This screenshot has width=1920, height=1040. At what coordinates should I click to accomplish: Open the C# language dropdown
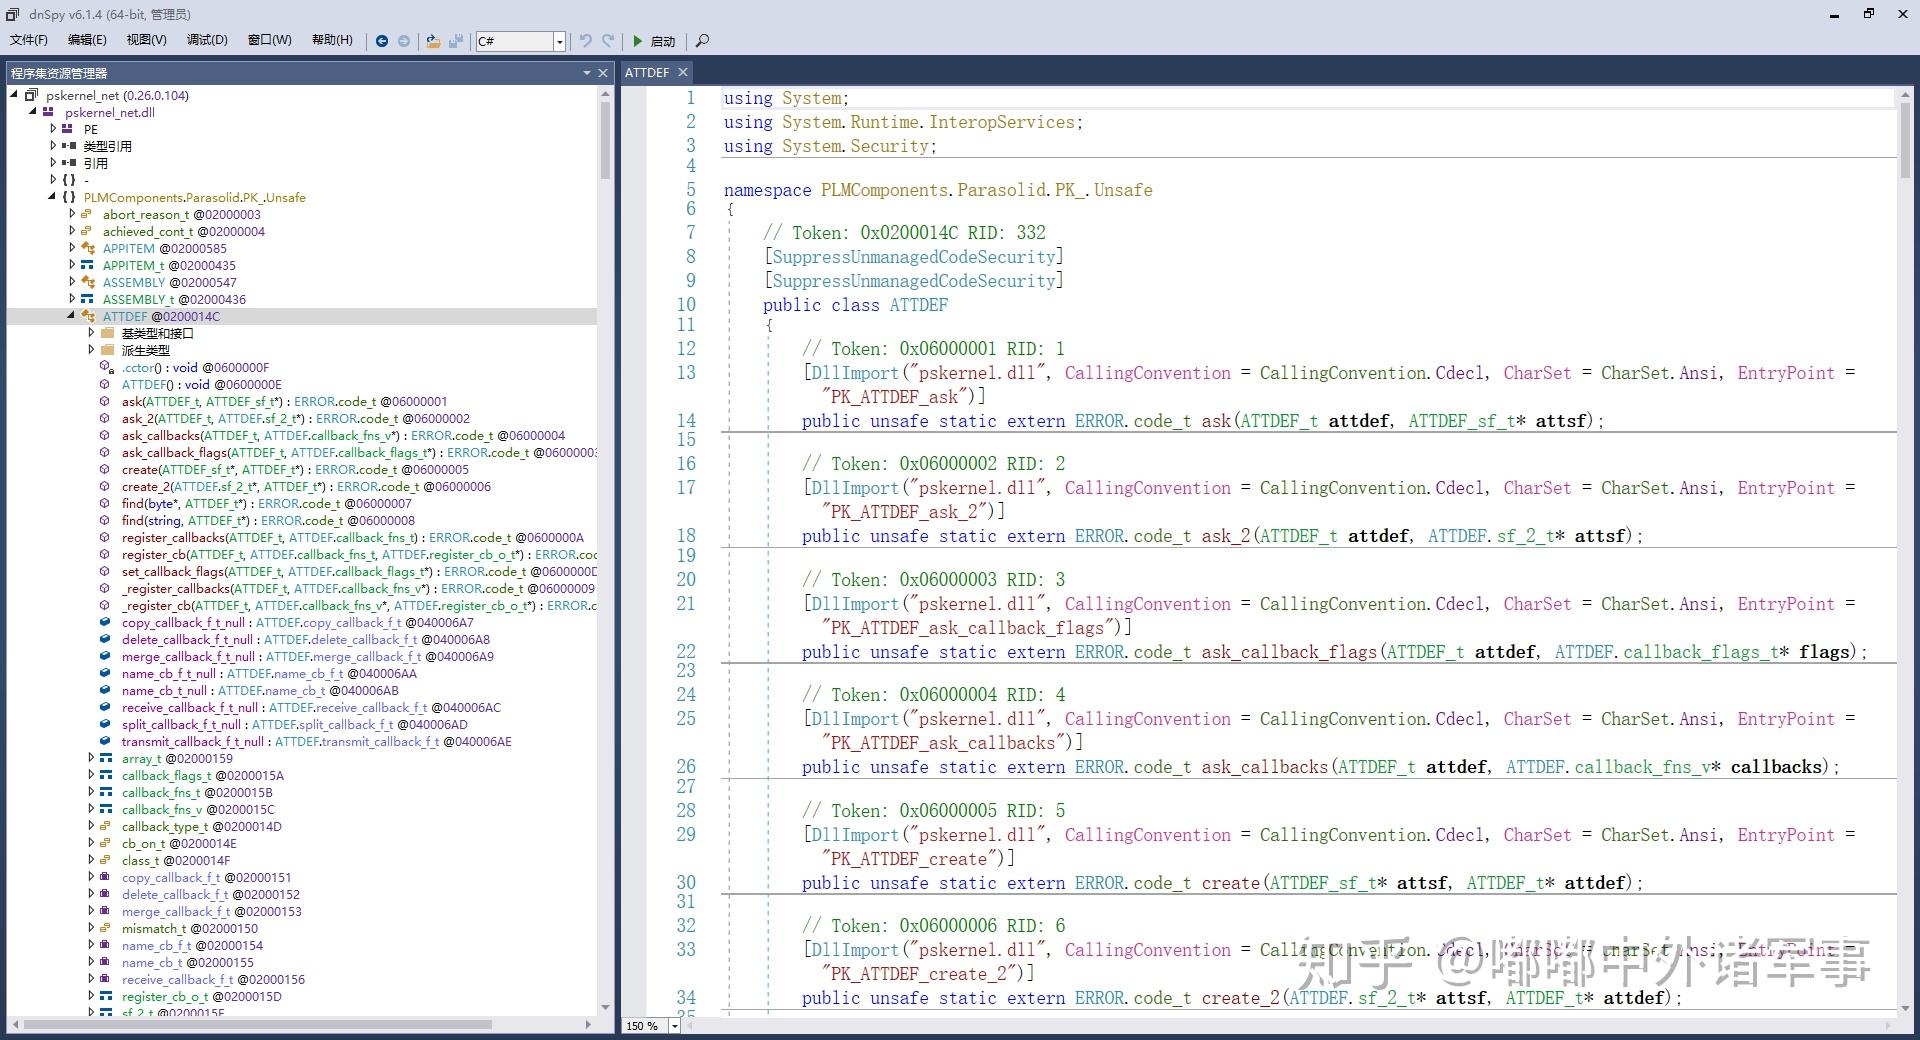tap(559, 41)
